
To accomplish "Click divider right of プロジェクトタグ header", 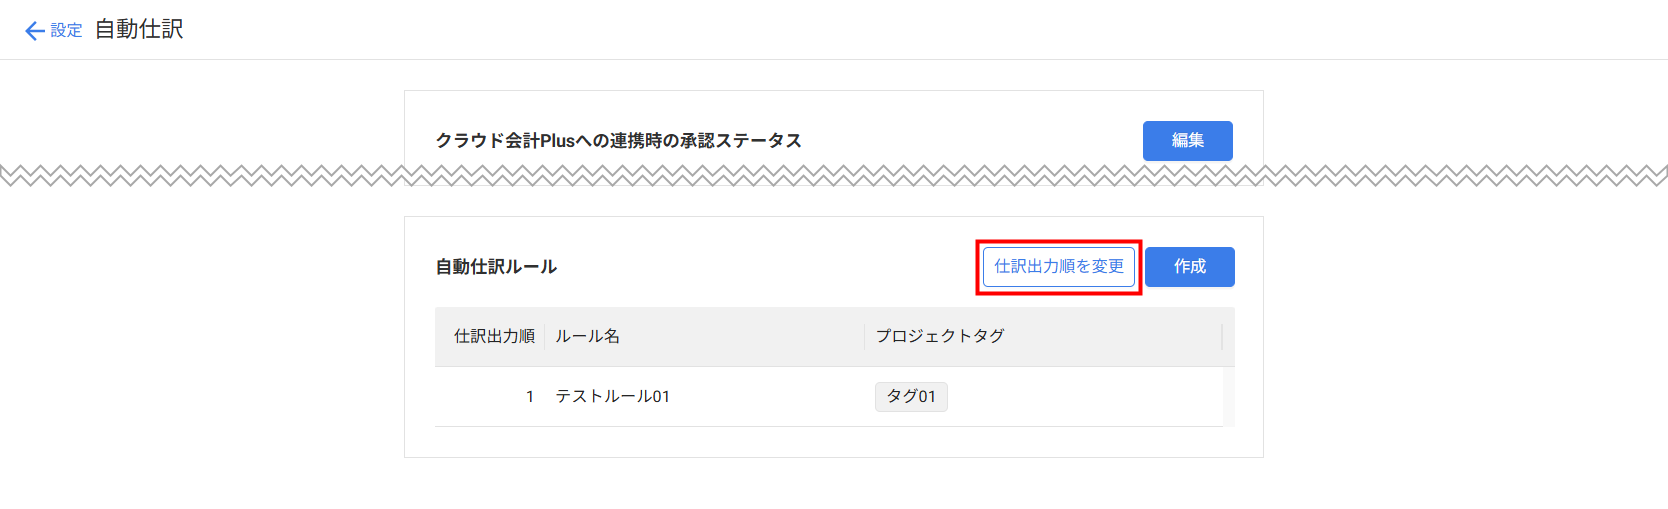I will tap(1222, 337).
